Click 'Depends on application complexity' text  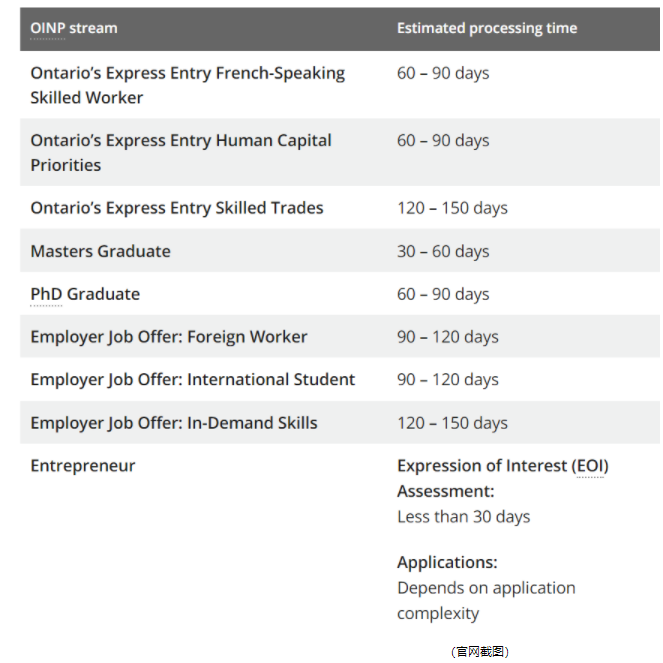485,600
